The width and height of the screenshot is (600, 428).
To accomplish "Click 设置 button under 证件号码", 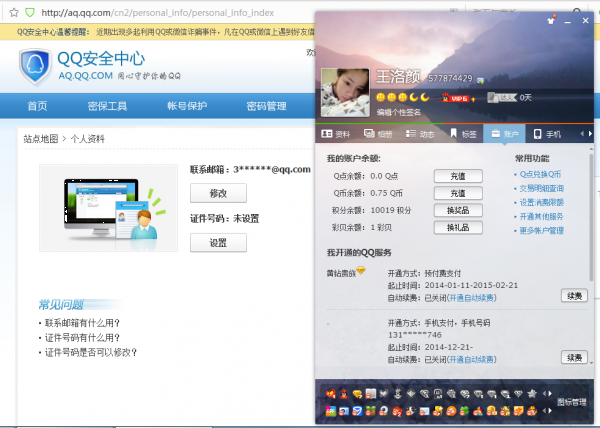I will click(x=218, y=242).
